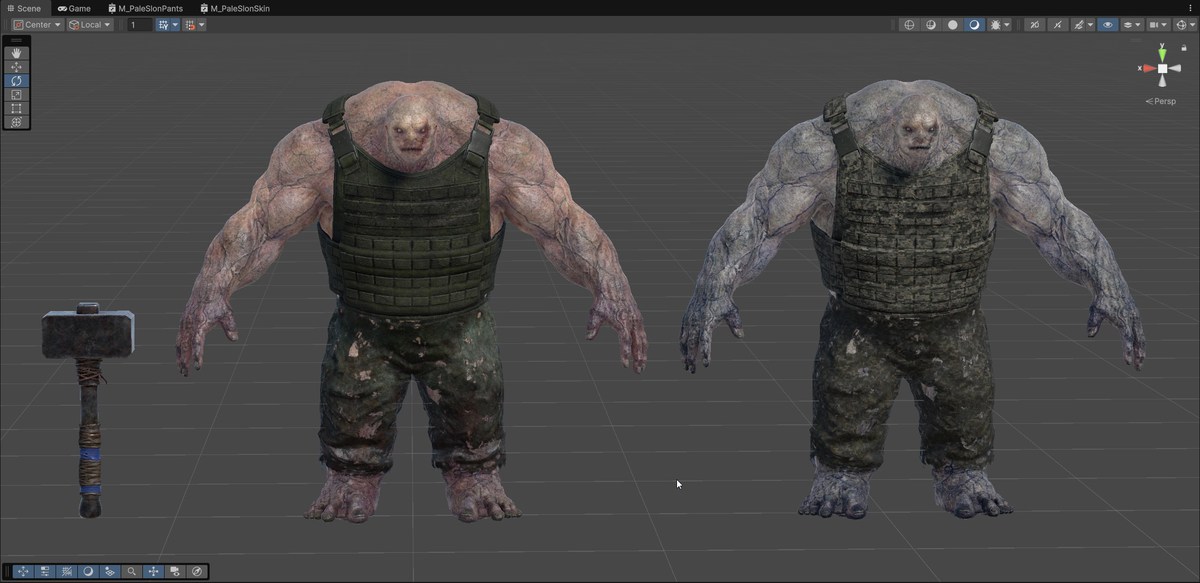Select the Scale tool
Viewport: 1200px width, 583px height.
click(16, 95)
